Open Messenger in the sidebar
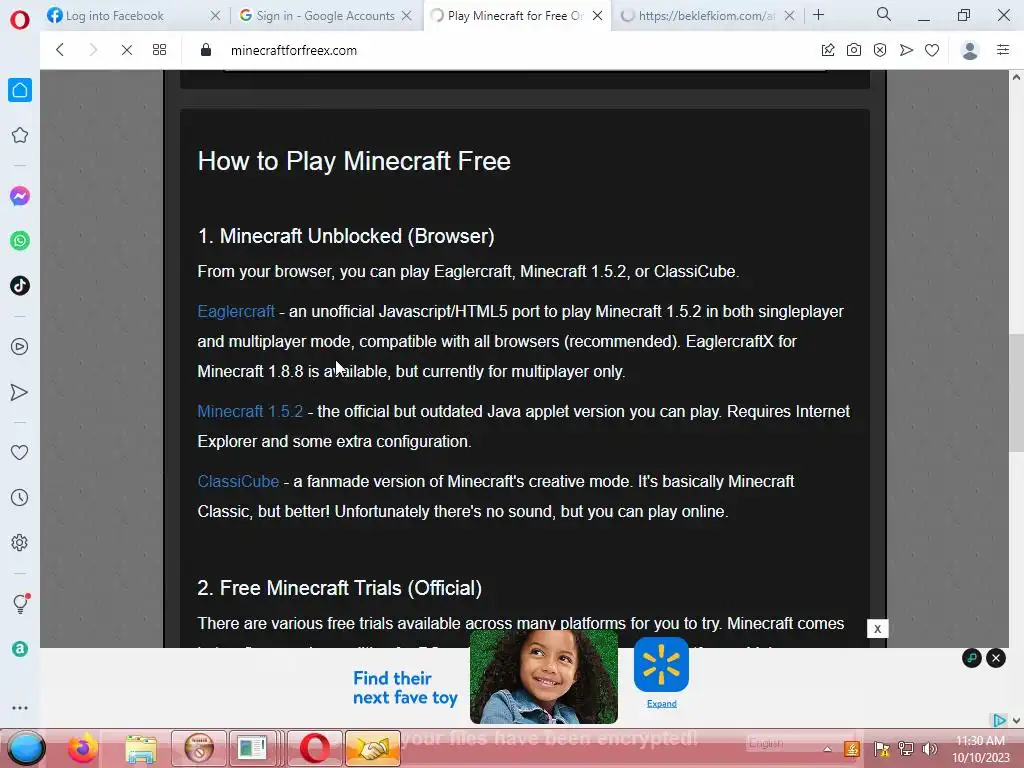This screenshot has height=768, width=1024. [20, 196]
